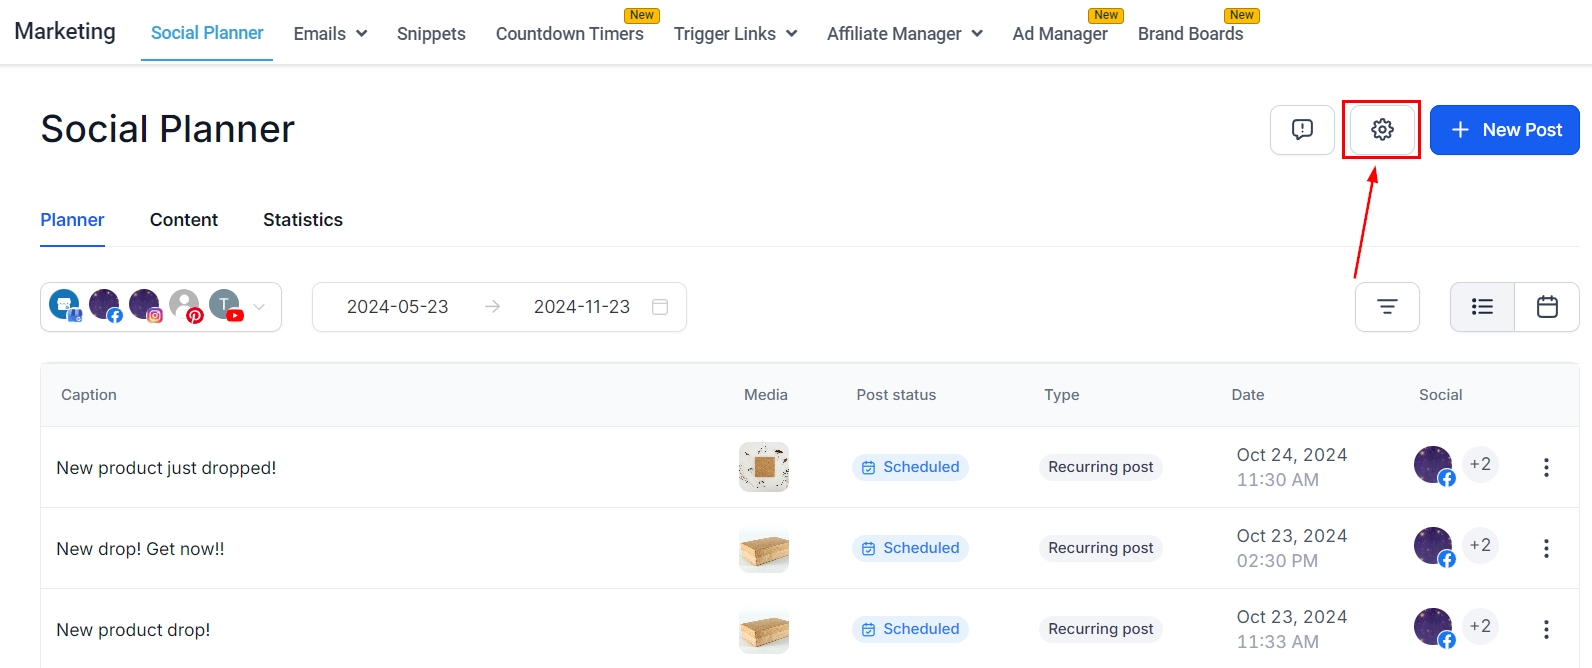
Task: Open the Countdown Timers menu item
Action: coord(569,34)
